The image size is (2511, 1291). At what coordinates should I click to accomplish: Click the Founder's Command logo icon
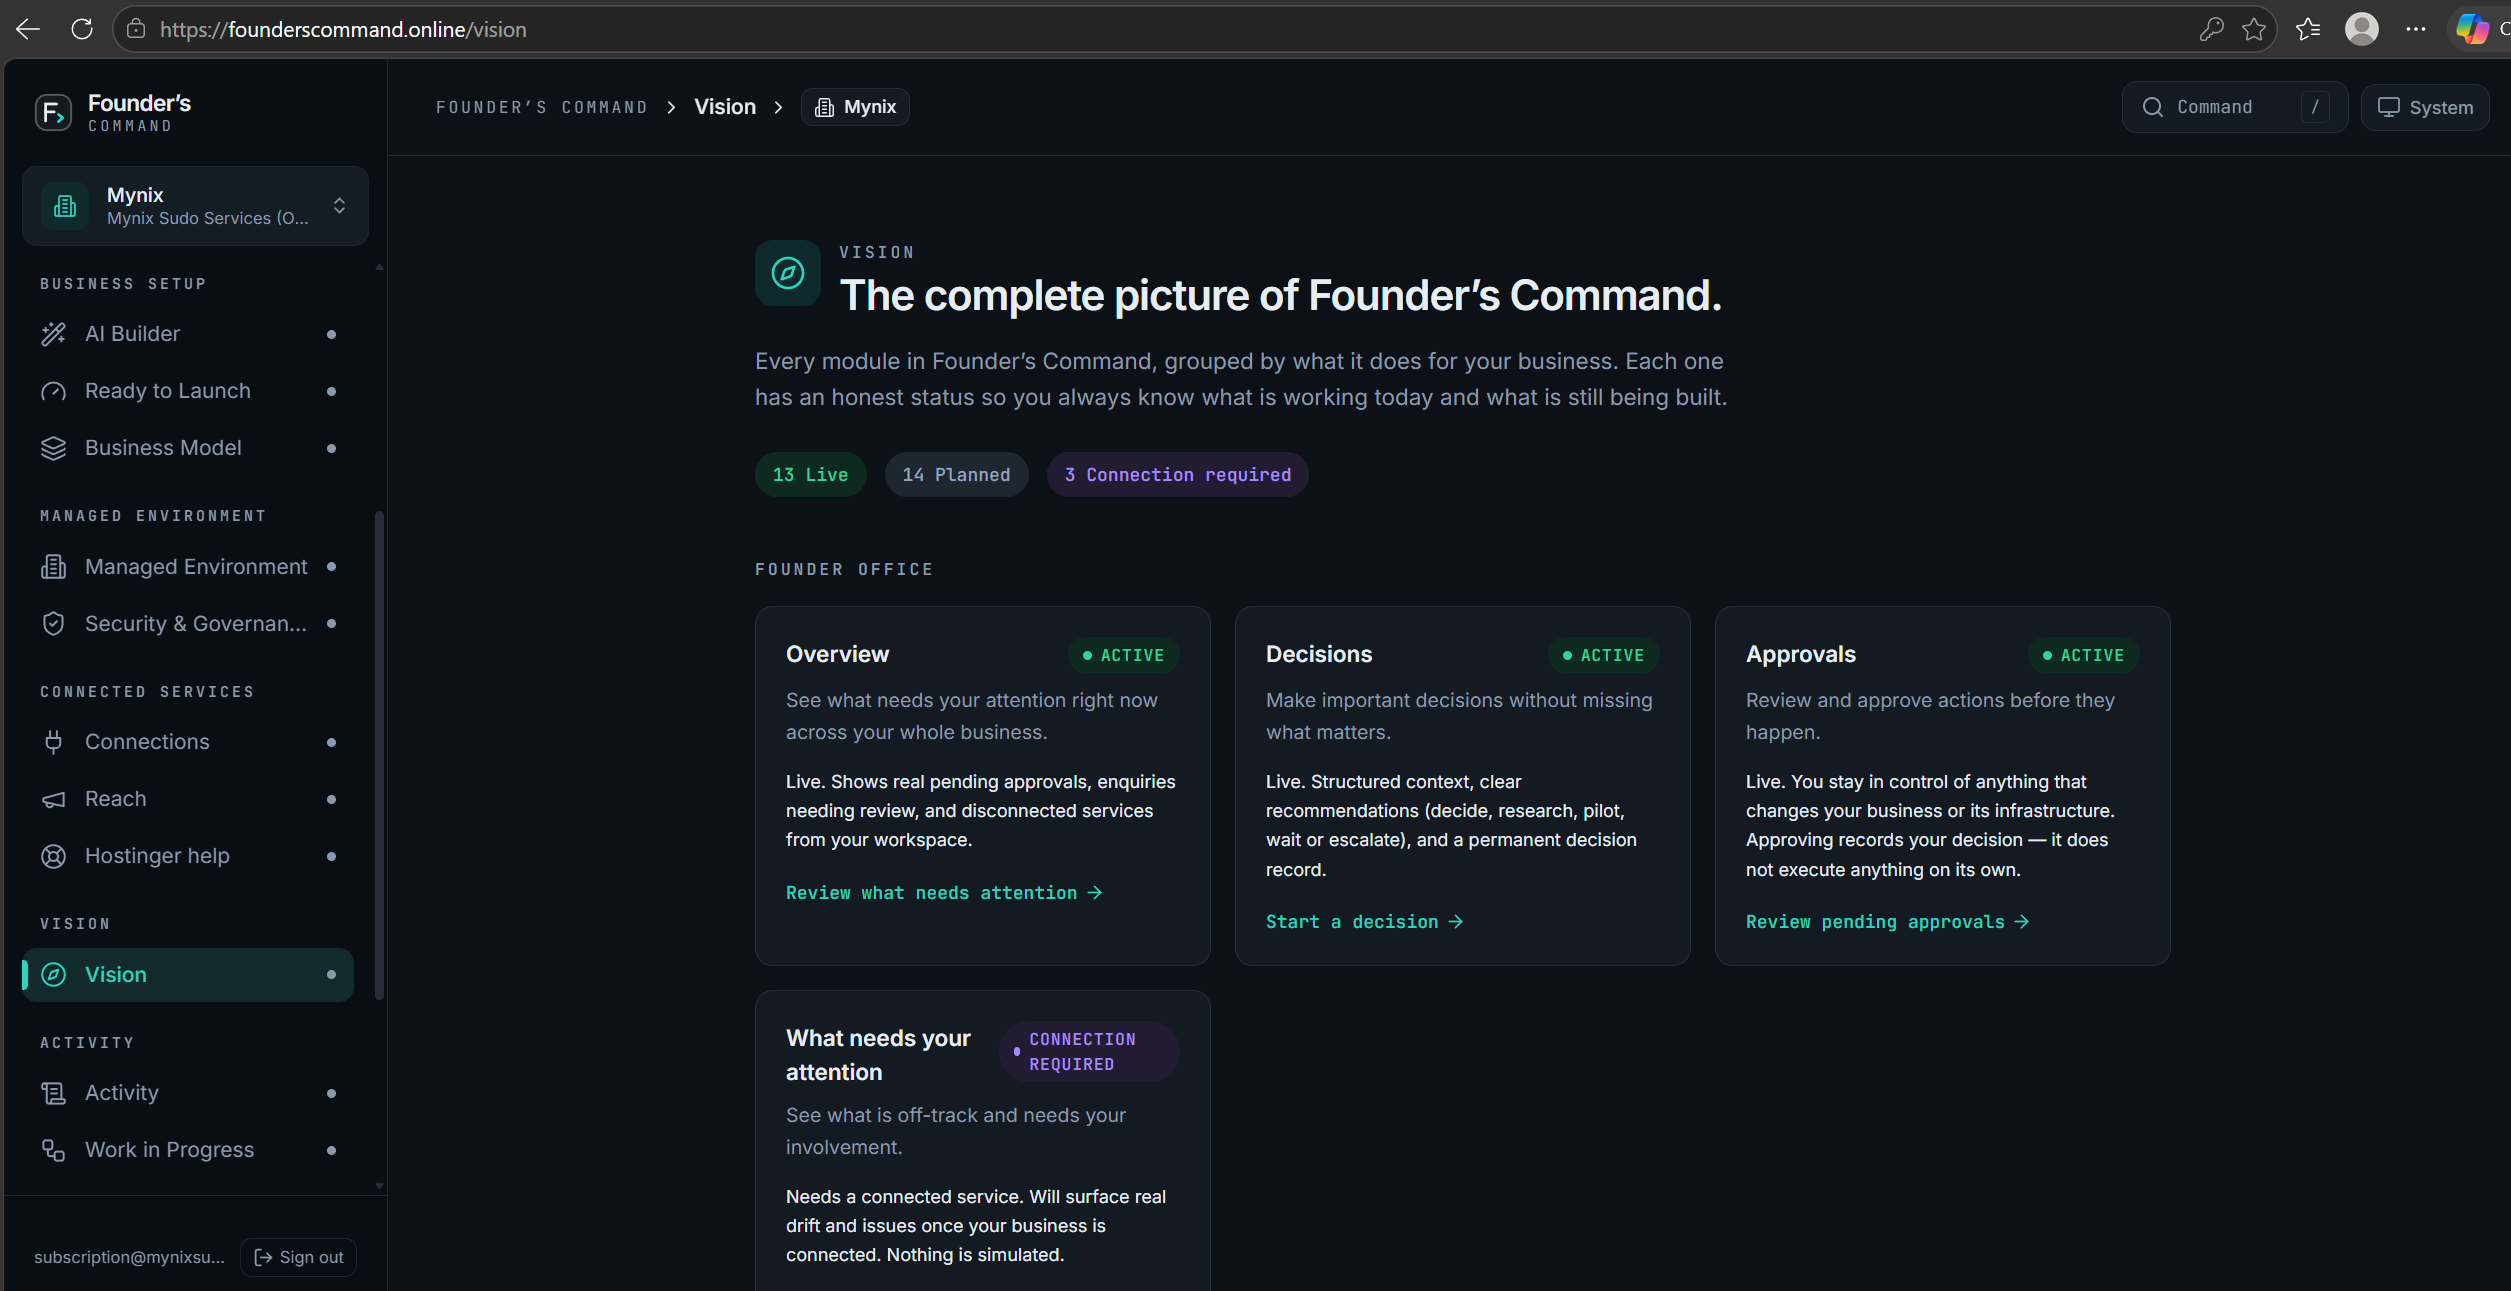click(x=53, y=112)
